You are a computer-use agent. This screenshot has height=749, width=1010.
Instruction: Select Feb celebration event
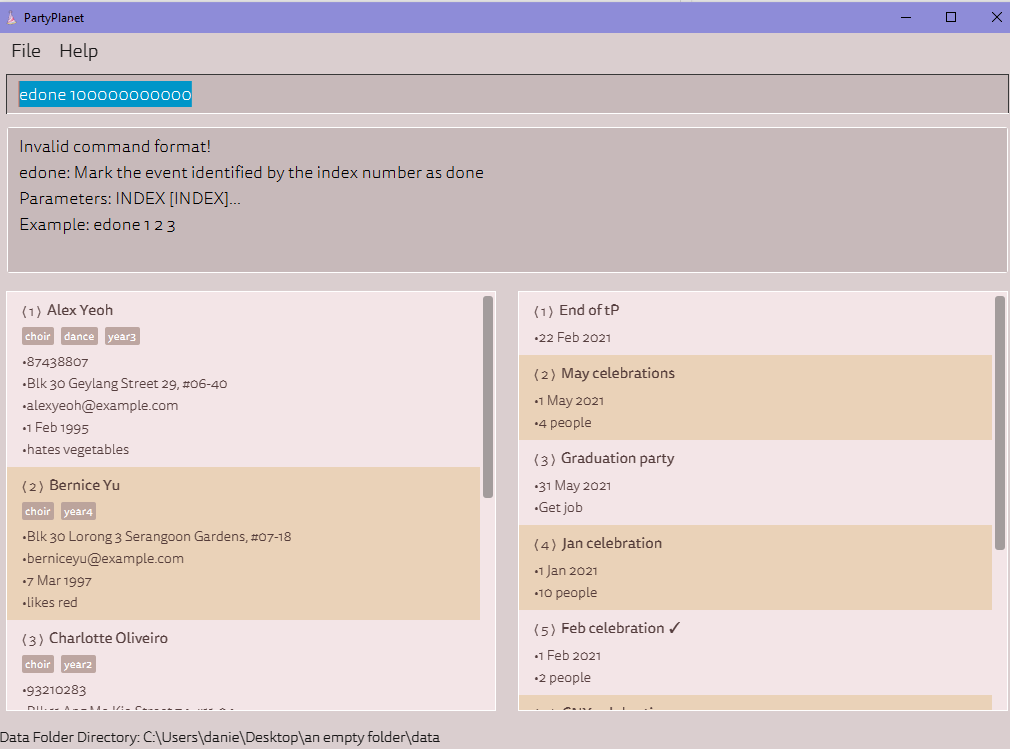613,629
